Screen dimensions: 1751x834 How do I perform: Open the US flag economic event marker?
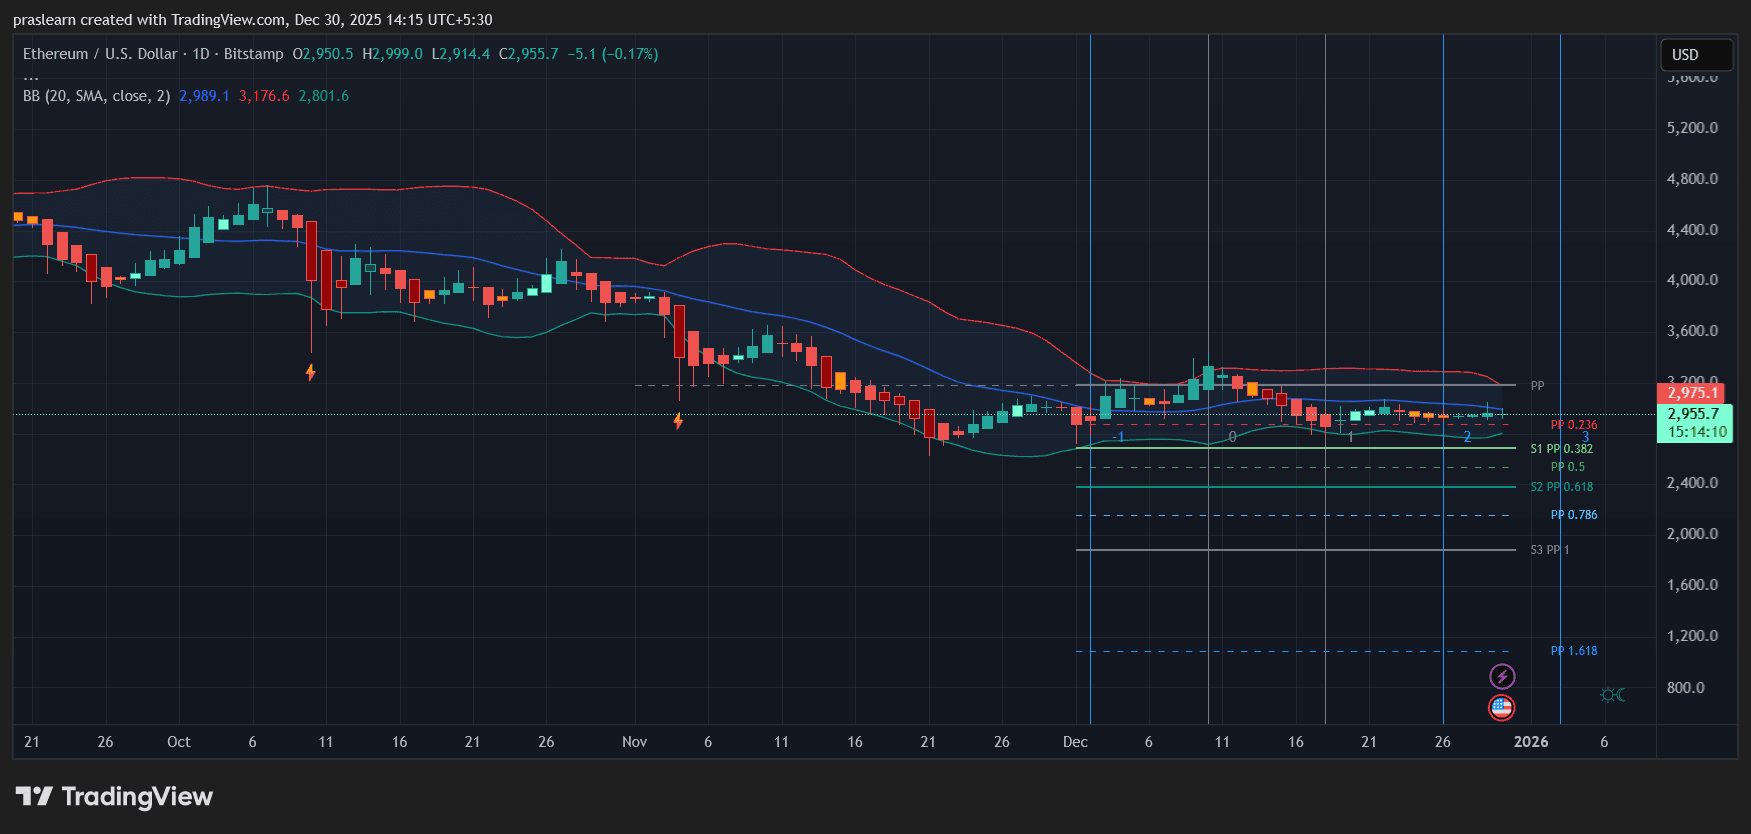1501,708
